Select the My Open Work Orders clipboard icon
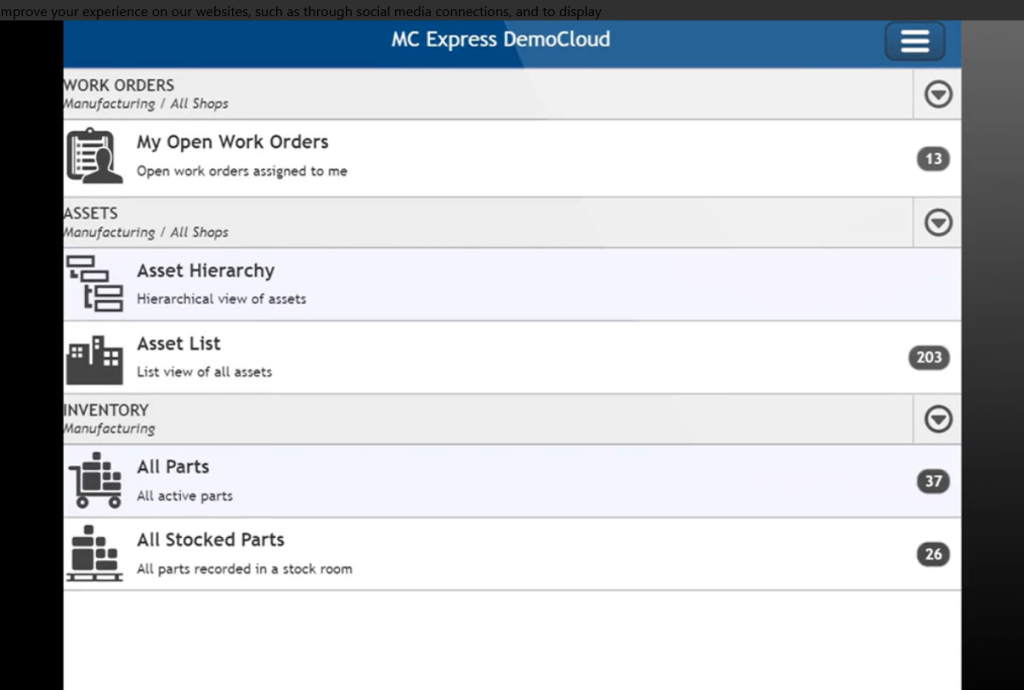The height and width of the screenshot is (690, 1024). coord(94,156)
